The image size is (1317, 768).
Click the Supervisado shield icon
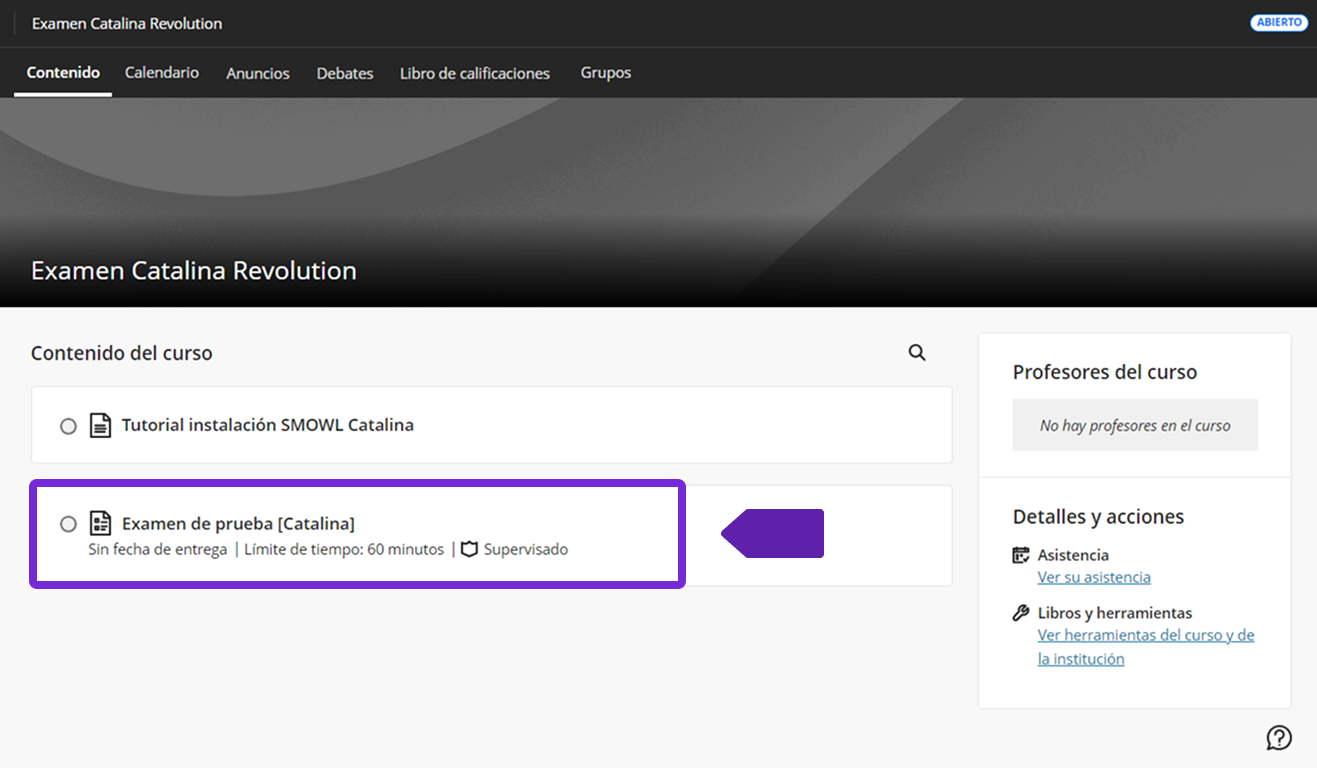[469, 549]
